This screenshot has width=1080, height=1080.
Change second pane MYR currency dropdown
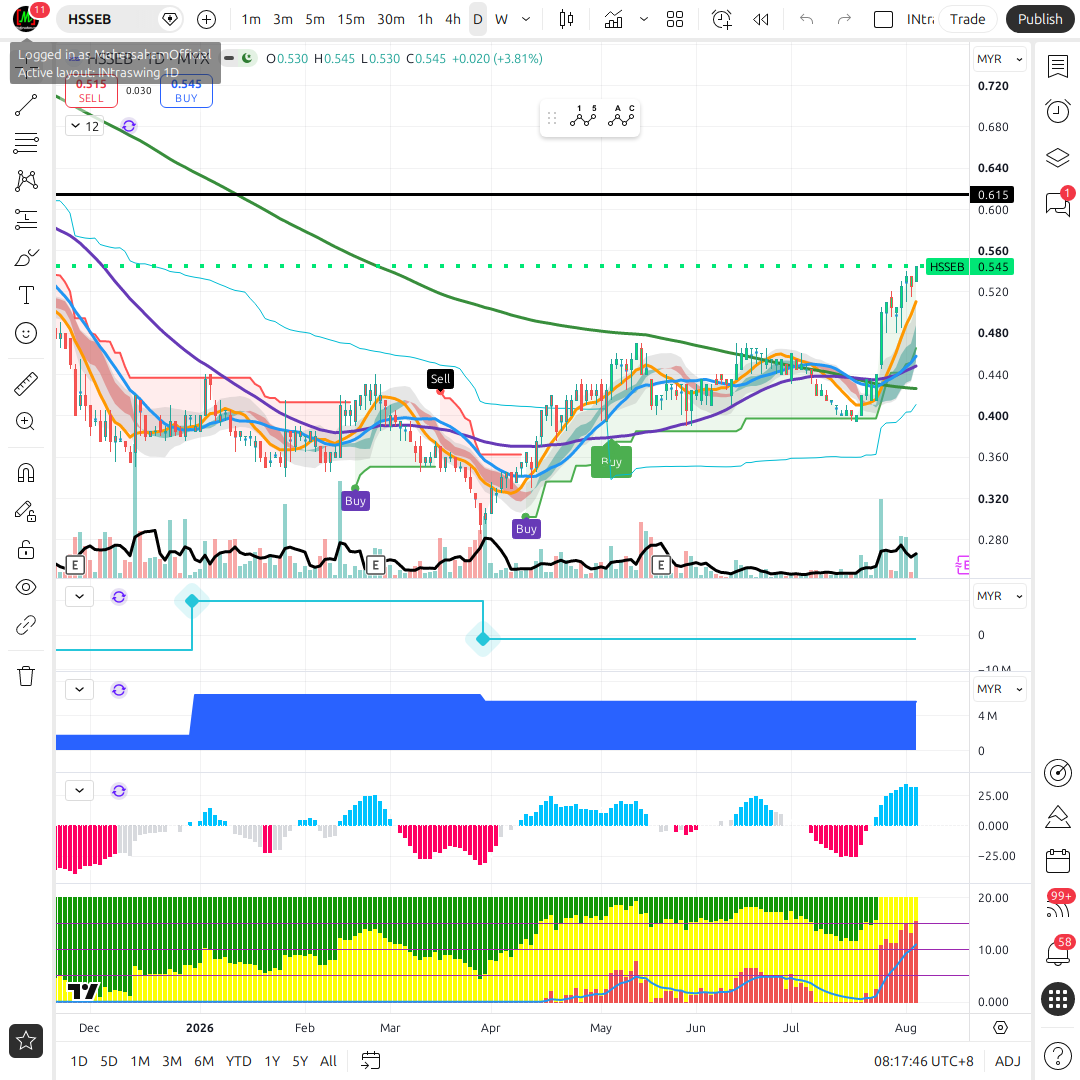pyautogui.click(x=999, y=596)
